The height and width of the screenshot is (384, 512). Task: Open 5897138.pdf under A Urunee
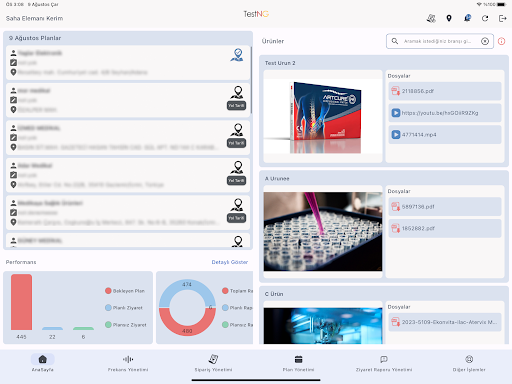click(445, 207)
